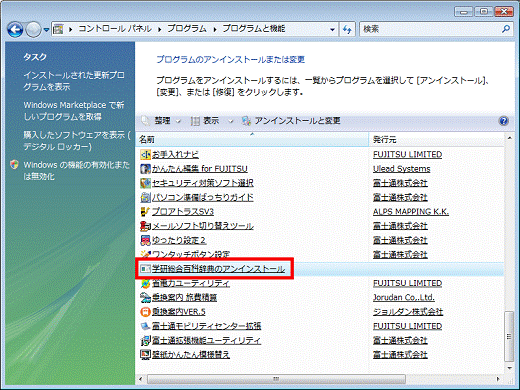This screenshot has height=390, width=520.
Task: Open the 整理 toolbar menu
Action: [162, 121]
